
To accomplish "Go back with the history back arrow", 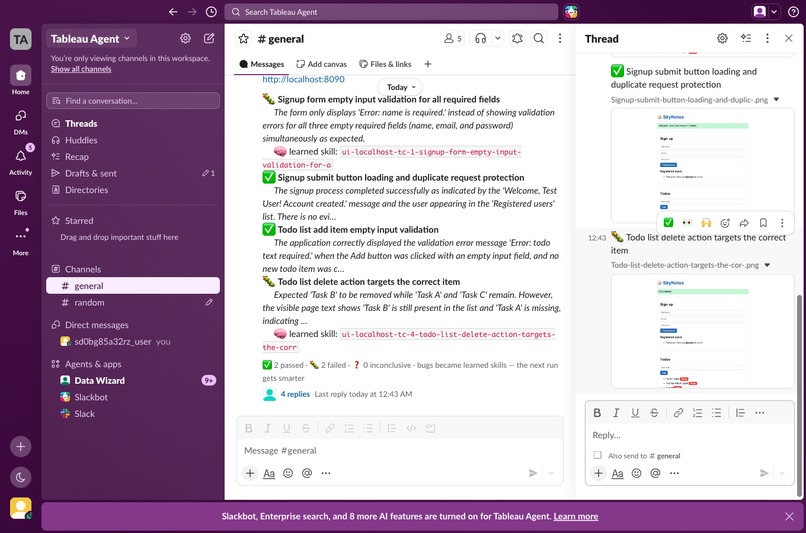I will point(173,12).
